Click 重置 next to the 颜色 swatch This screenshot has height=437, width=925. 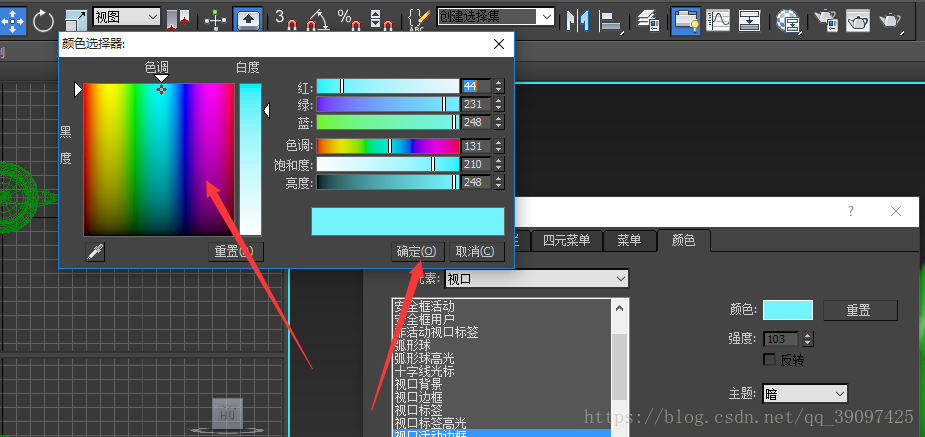click(x=860, y=310)
